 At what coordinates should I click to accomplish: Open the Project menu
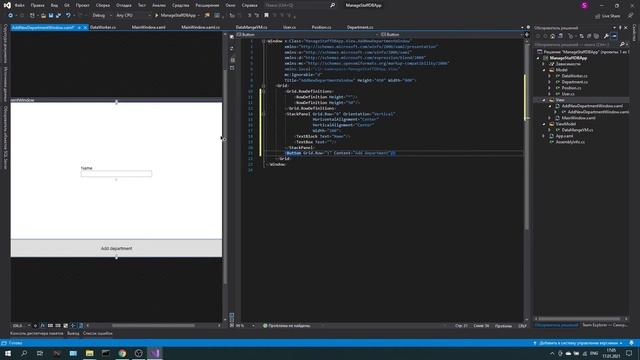[82, 5]
